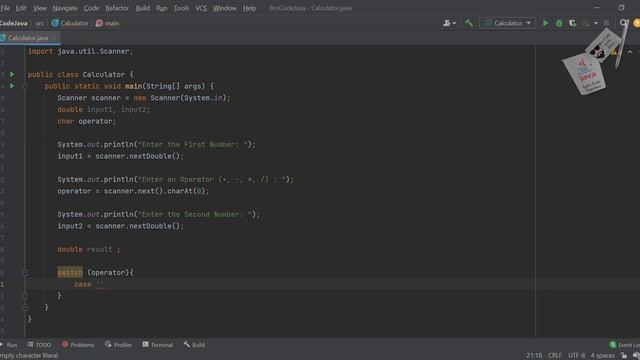Open Search Everywhere with the magnifier icon
Screen dimensions: 640x360
coord(624,23)
